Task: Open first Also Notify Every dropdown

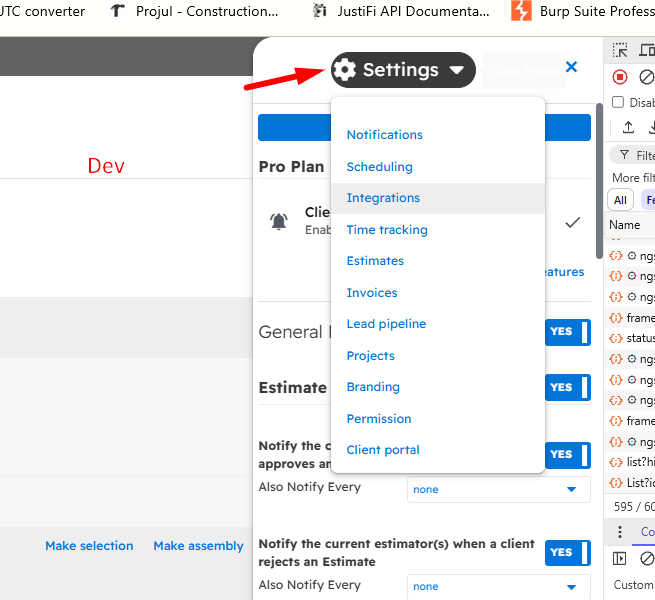Action: click(x=499, y=489)
